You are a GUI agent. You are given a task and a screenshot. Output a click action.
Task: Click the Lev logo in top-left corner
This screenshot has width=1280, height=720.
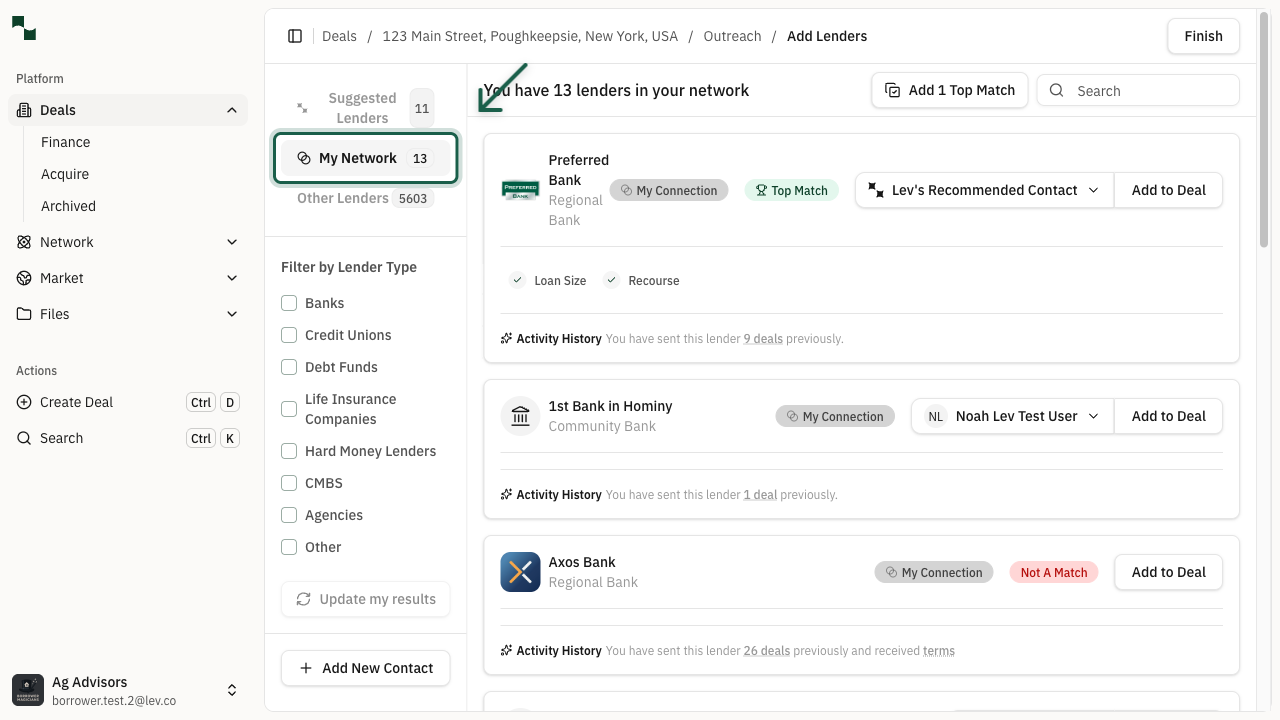[x=22, y=29]
